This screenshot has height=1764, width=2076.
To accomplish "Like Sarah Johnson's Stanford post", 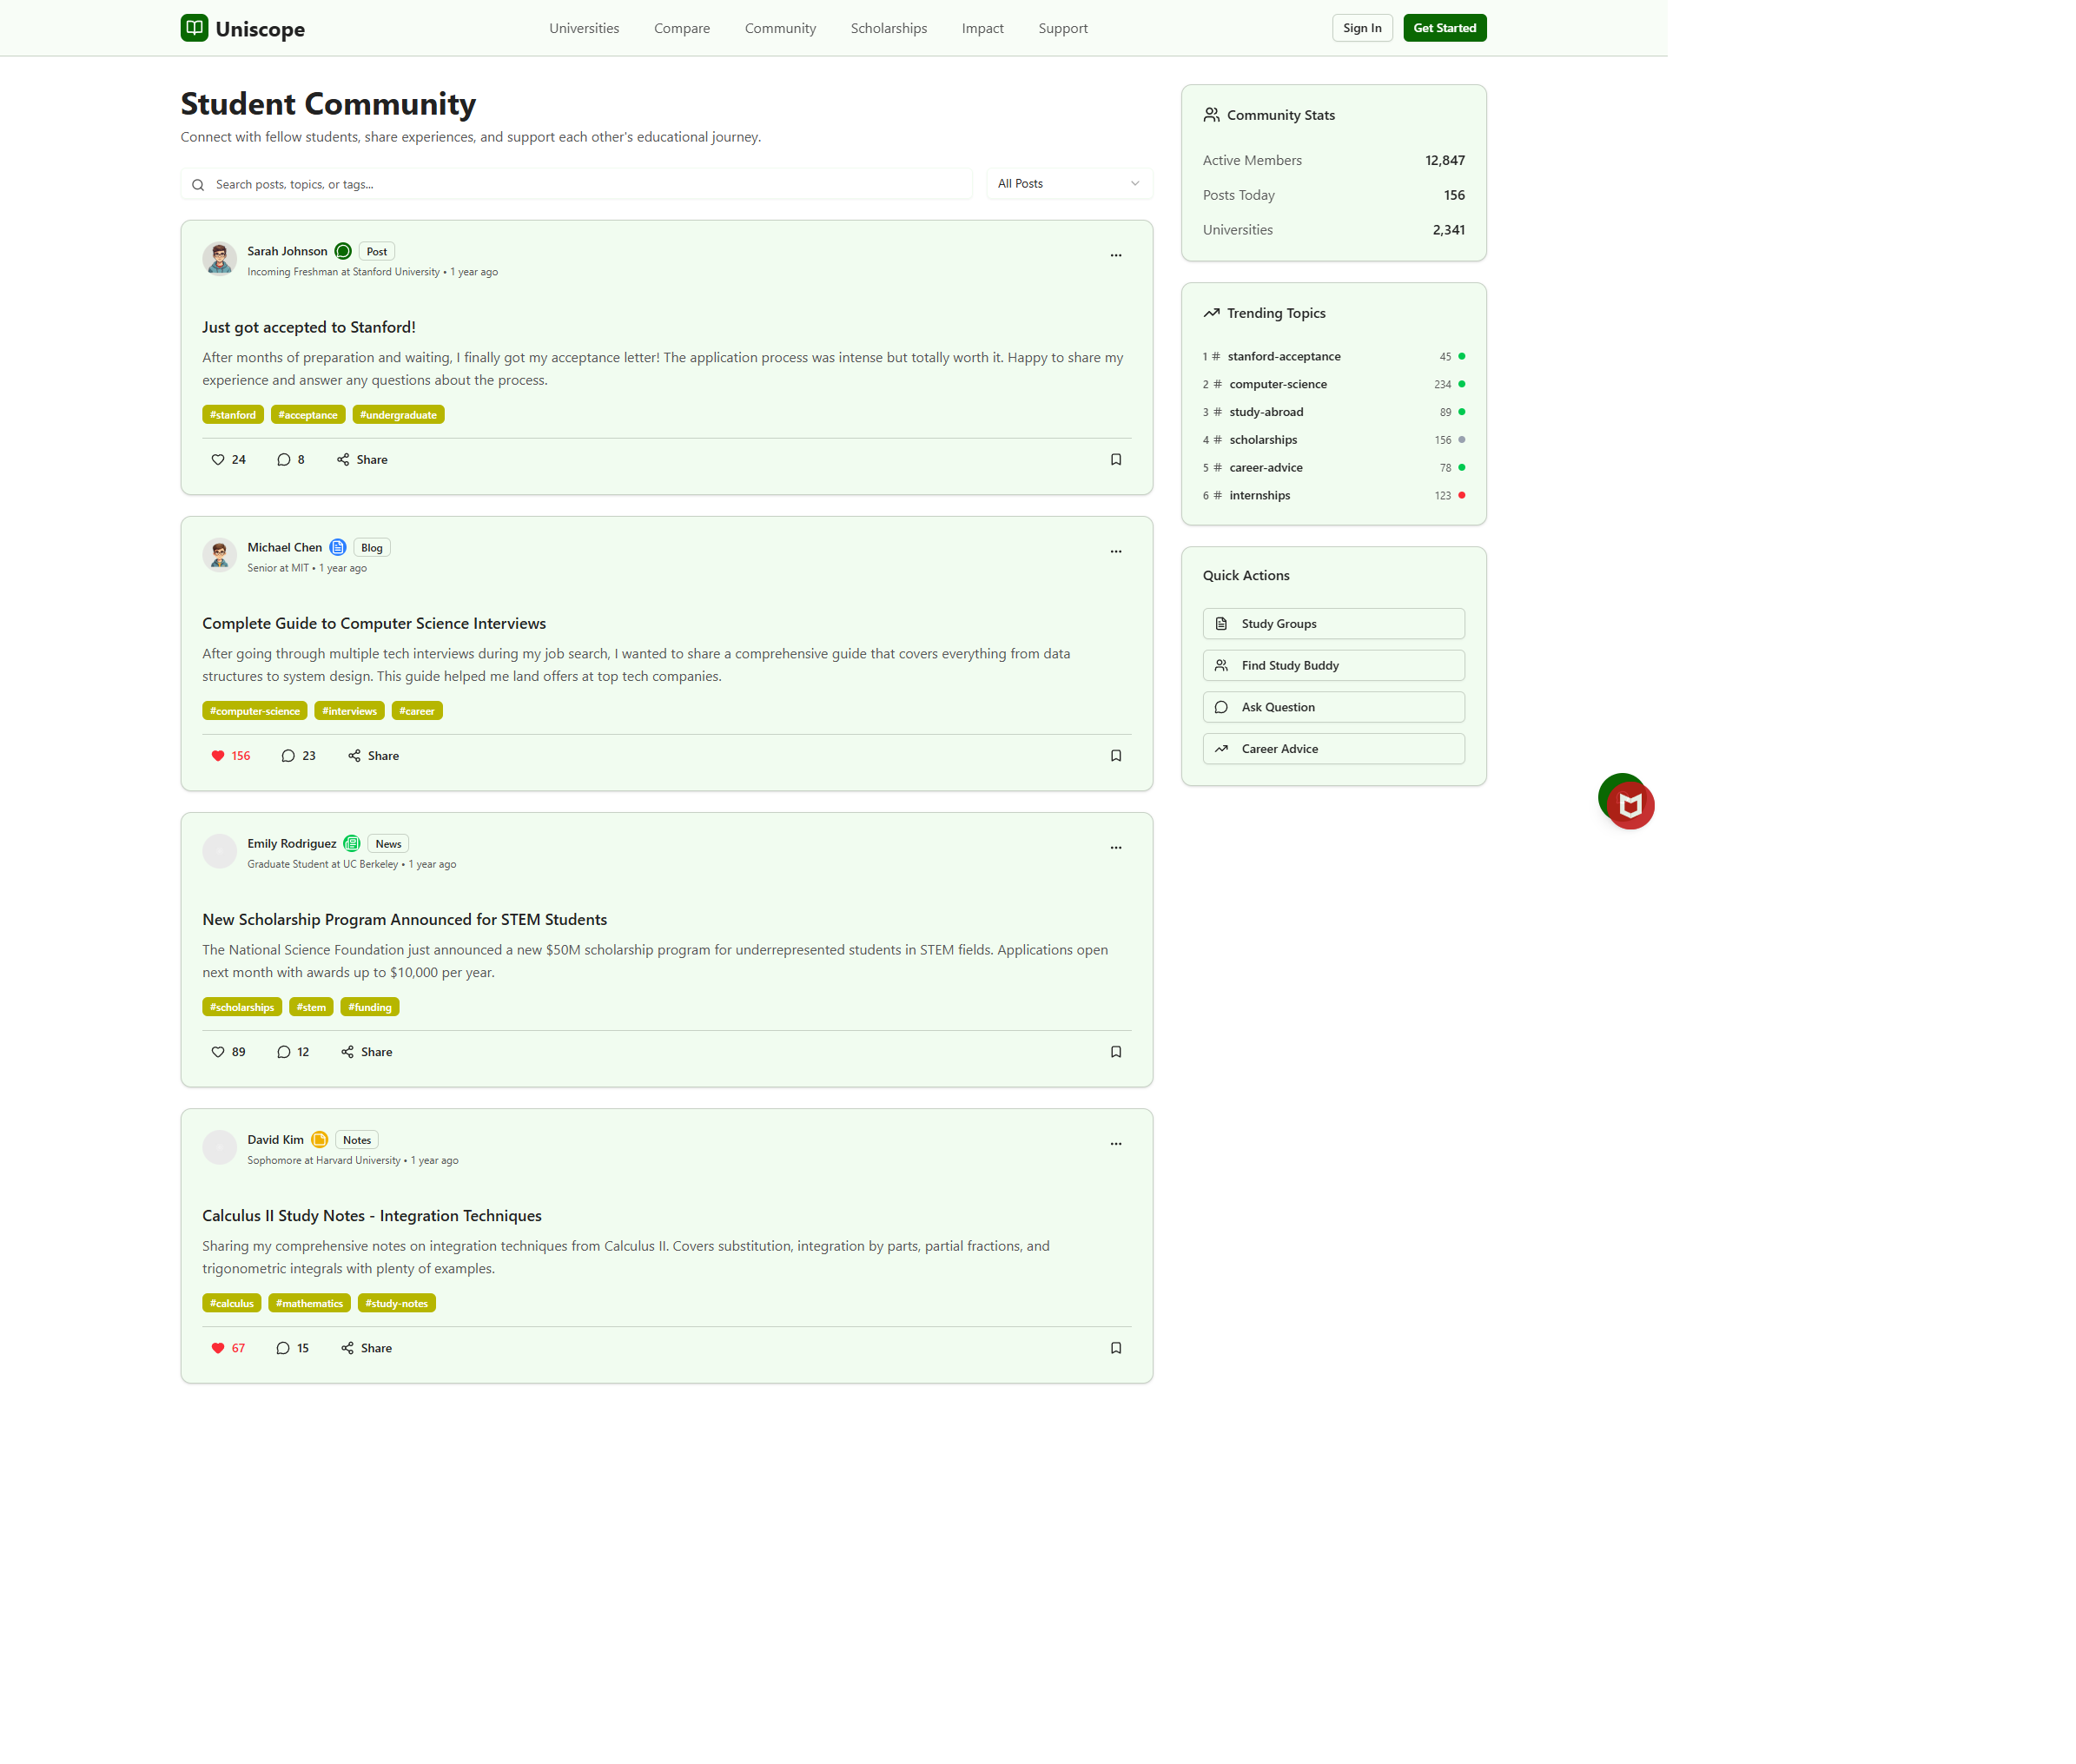I will pyautogui.click(x=218, y=460).
